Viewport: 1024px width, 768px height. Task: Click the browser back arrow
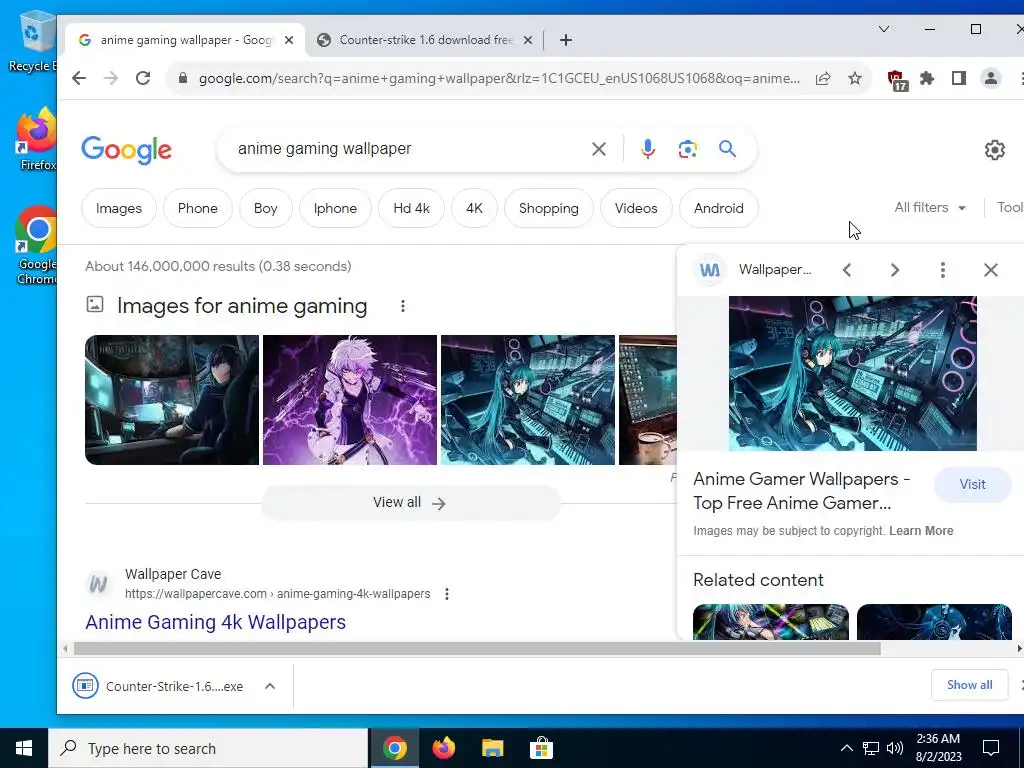click(x=79, y=78)
